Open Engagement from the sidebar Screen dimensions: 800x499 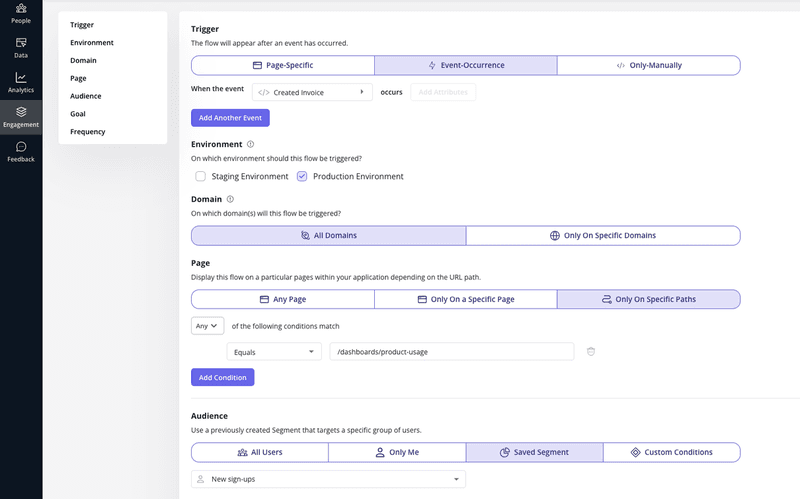pyautogui.click(x=21, y=117)
